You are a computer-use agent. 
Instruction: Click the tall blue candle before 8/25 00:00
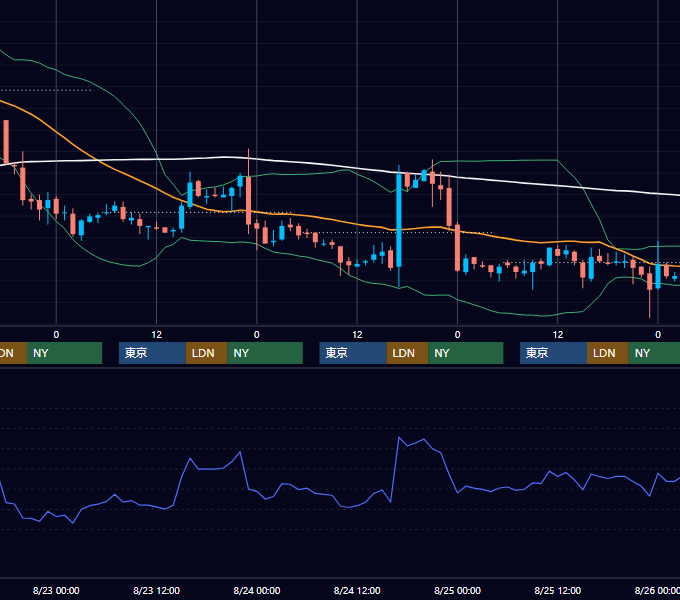click(x=399, y=220)
